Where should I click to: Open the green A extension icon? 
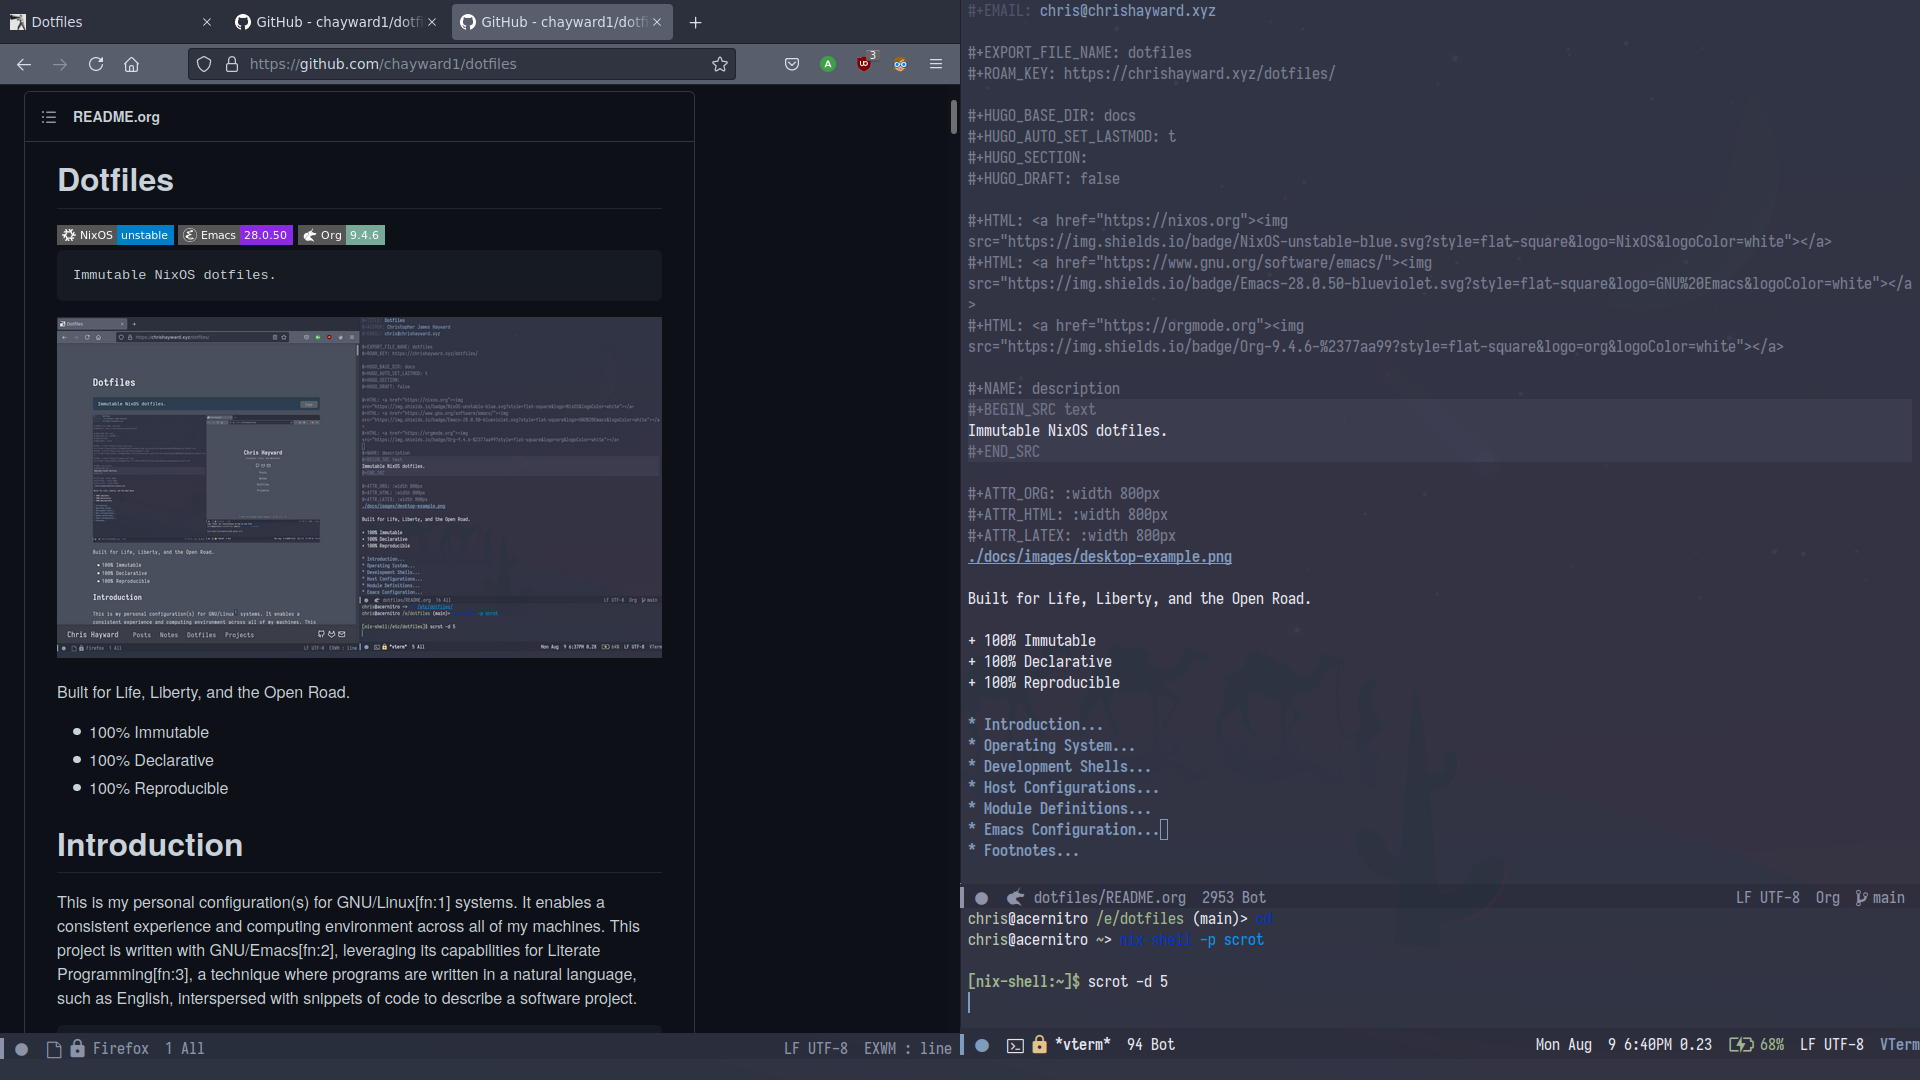click(828, 64)
